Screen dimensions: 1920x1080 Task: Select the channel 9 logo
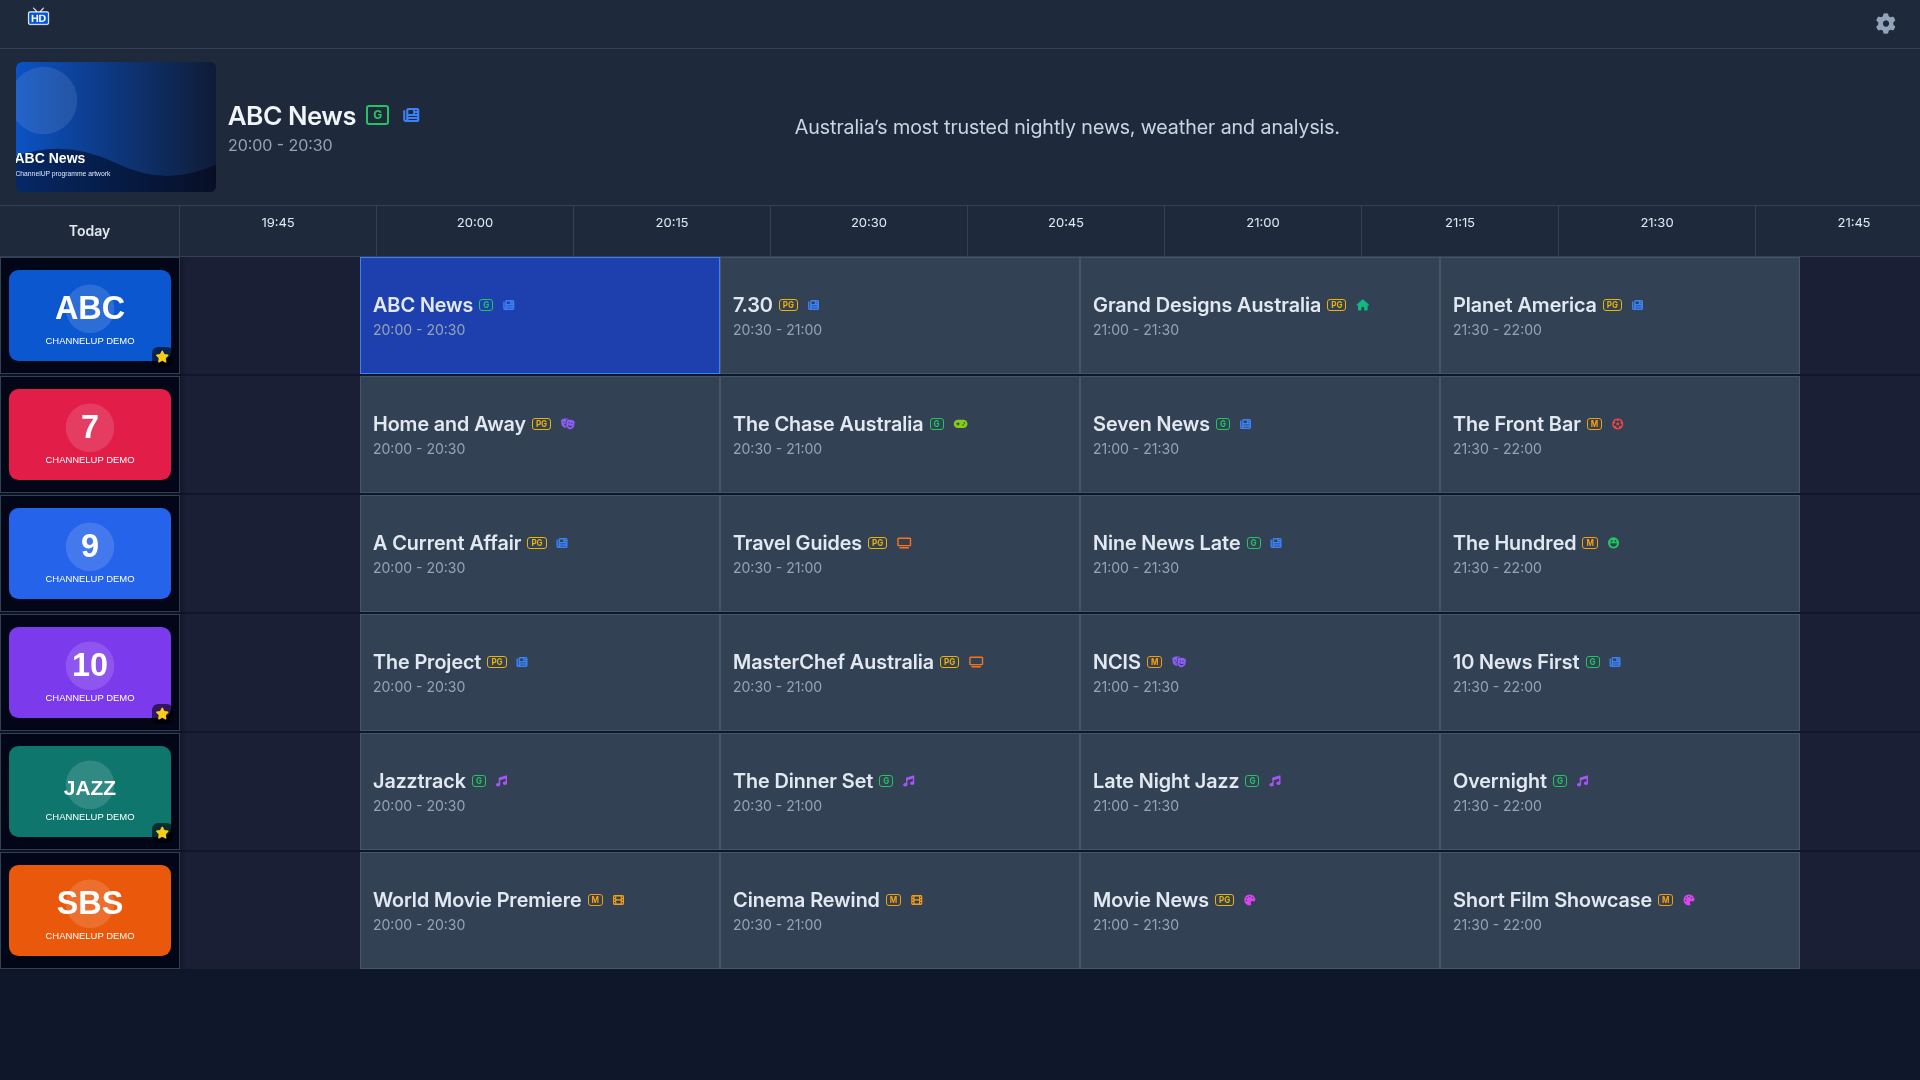(x=90, y=554)
